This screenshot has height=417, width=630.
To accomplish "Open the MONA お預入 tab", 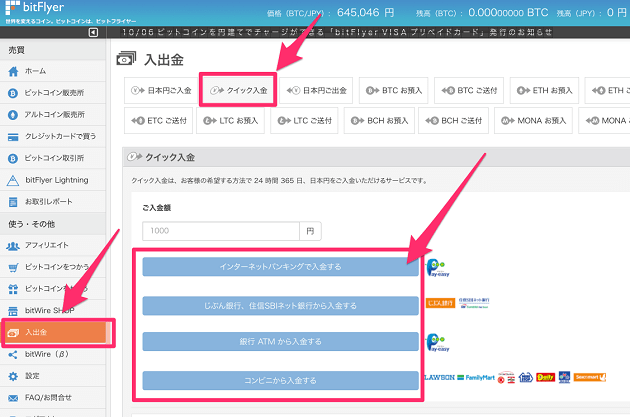I will [x=533, y=121].
